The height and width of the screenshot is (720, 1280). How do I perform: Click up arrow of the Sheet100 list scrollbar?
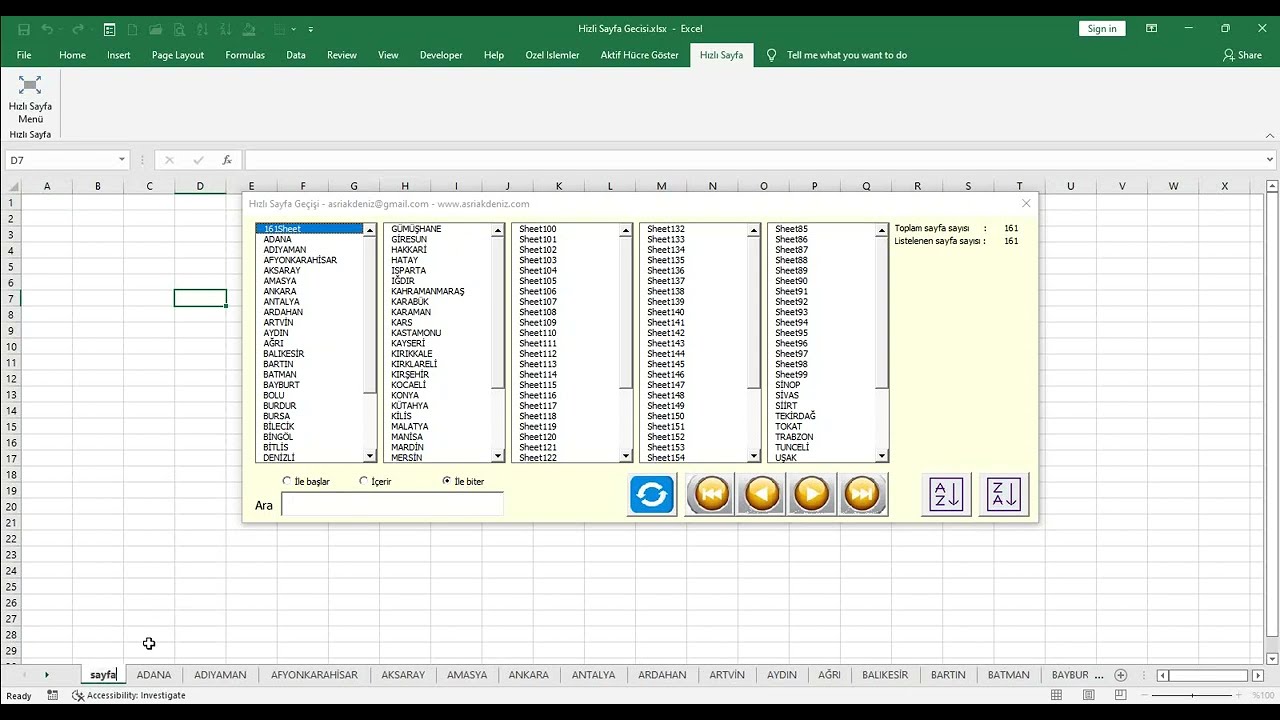tap(626, 231)
